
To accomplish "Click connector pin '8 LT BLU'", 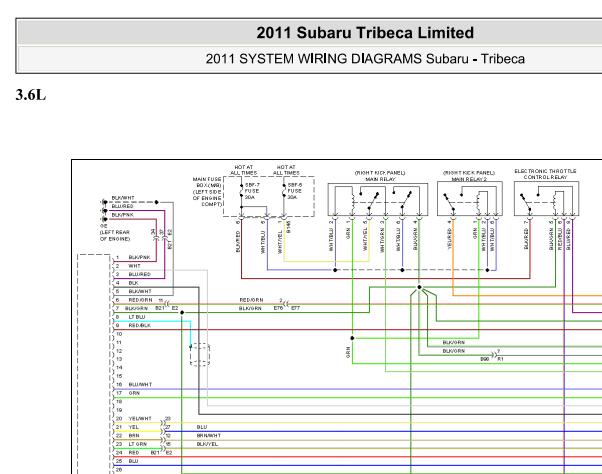I will (x=131, y=317).
